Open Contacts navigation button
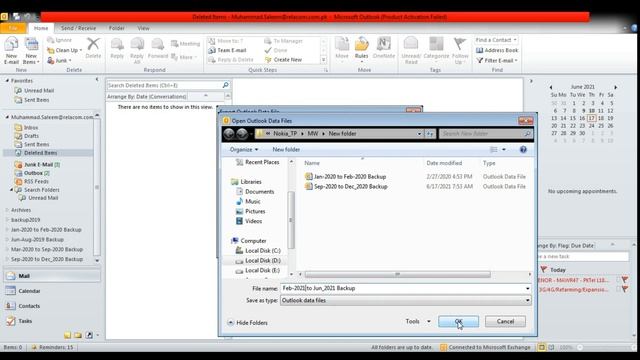Screen dimensions: 640x360 pos(51,306)
